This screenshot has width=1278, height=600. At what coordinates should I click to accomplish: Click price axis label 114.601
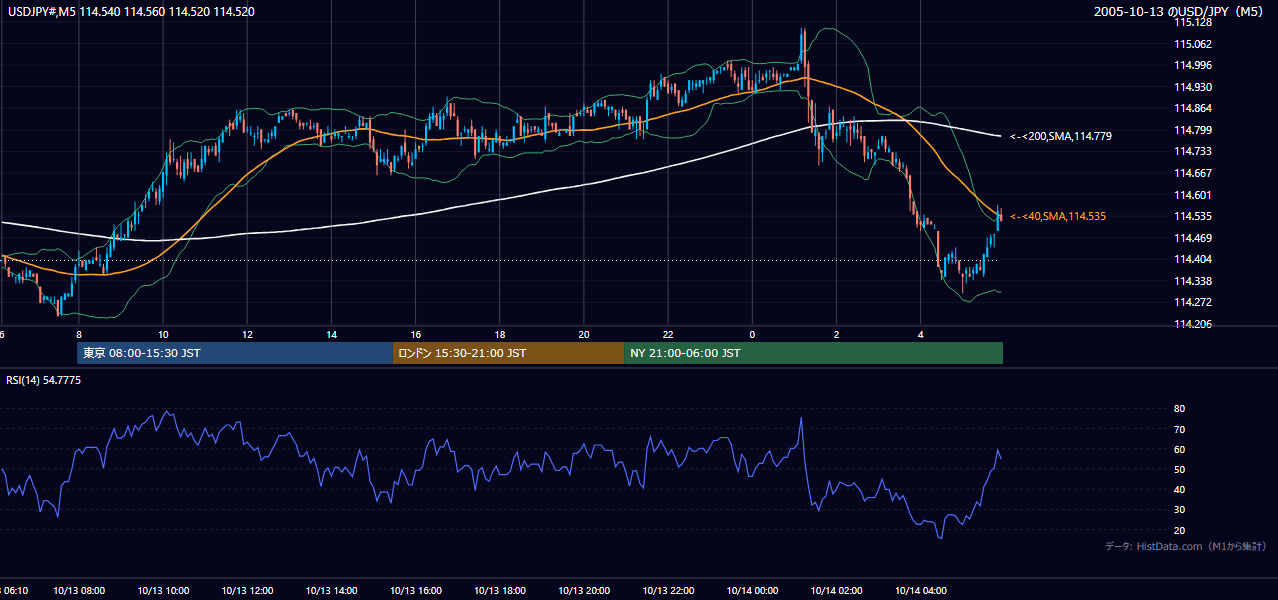[1192, 195]
